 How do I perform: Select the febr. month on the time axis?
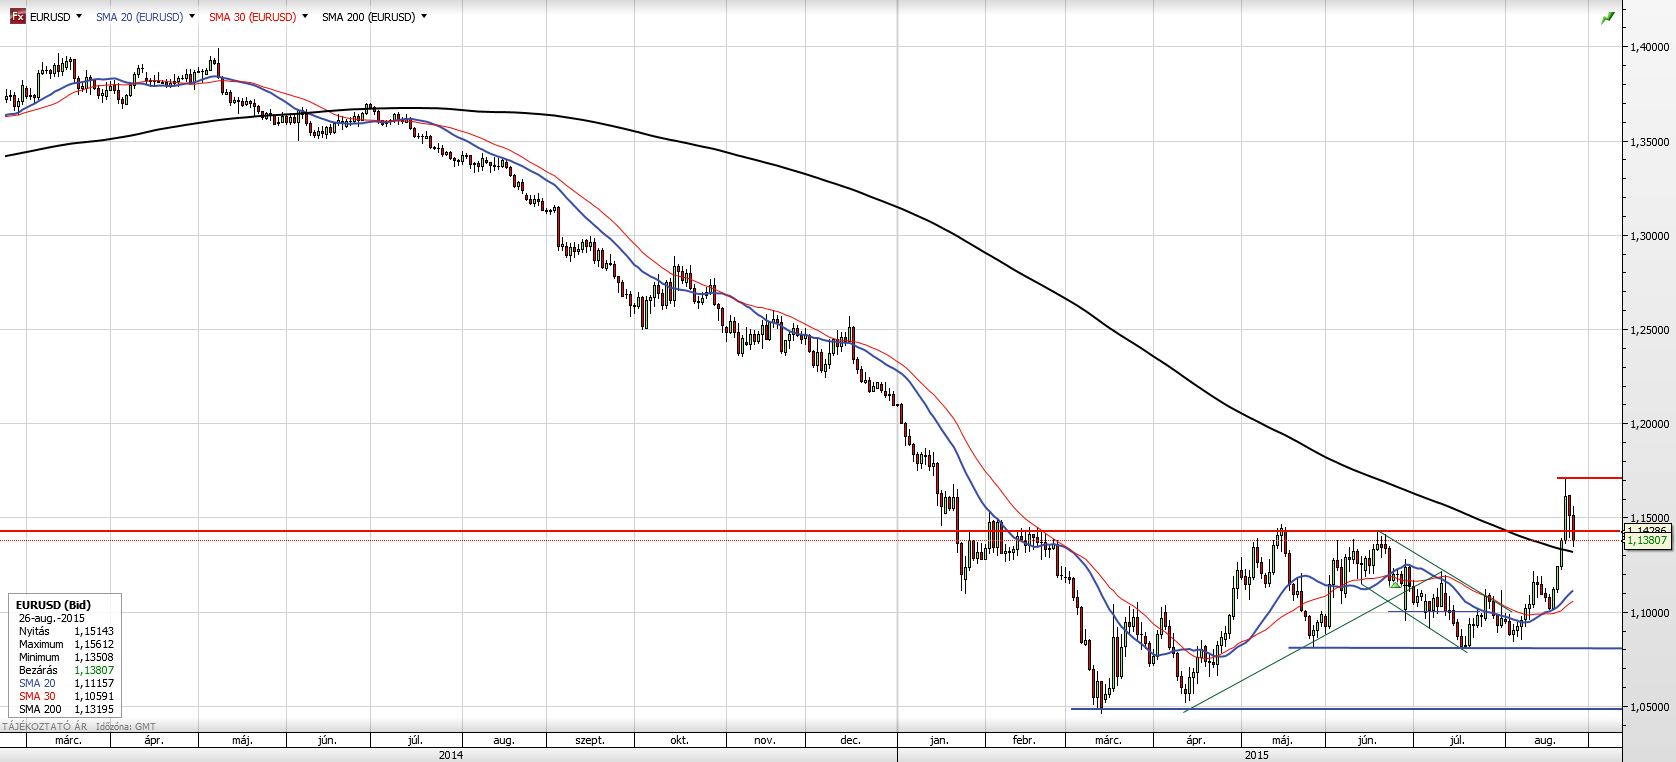tap(1024, 740)
